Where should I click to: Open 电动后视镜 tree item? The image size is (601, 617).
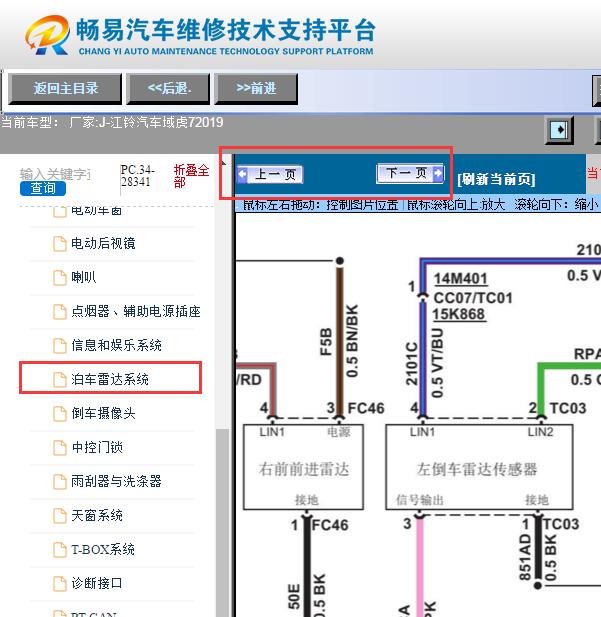[x=103, y=244]
